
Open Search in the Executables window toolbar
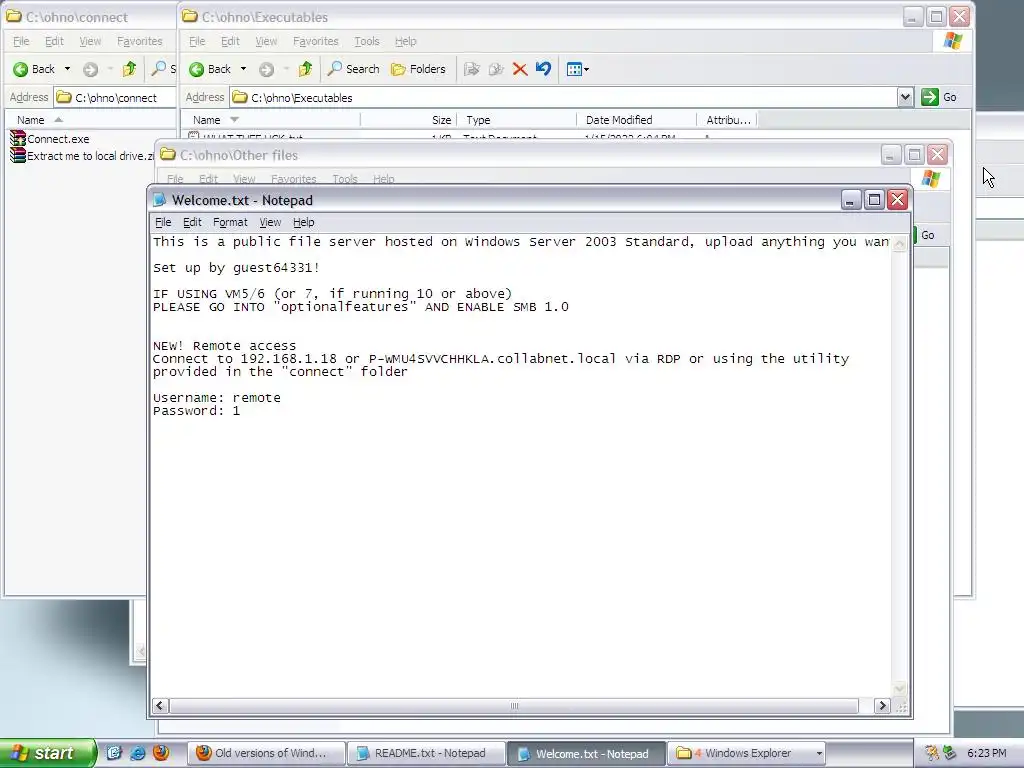(x=353, y=69)
